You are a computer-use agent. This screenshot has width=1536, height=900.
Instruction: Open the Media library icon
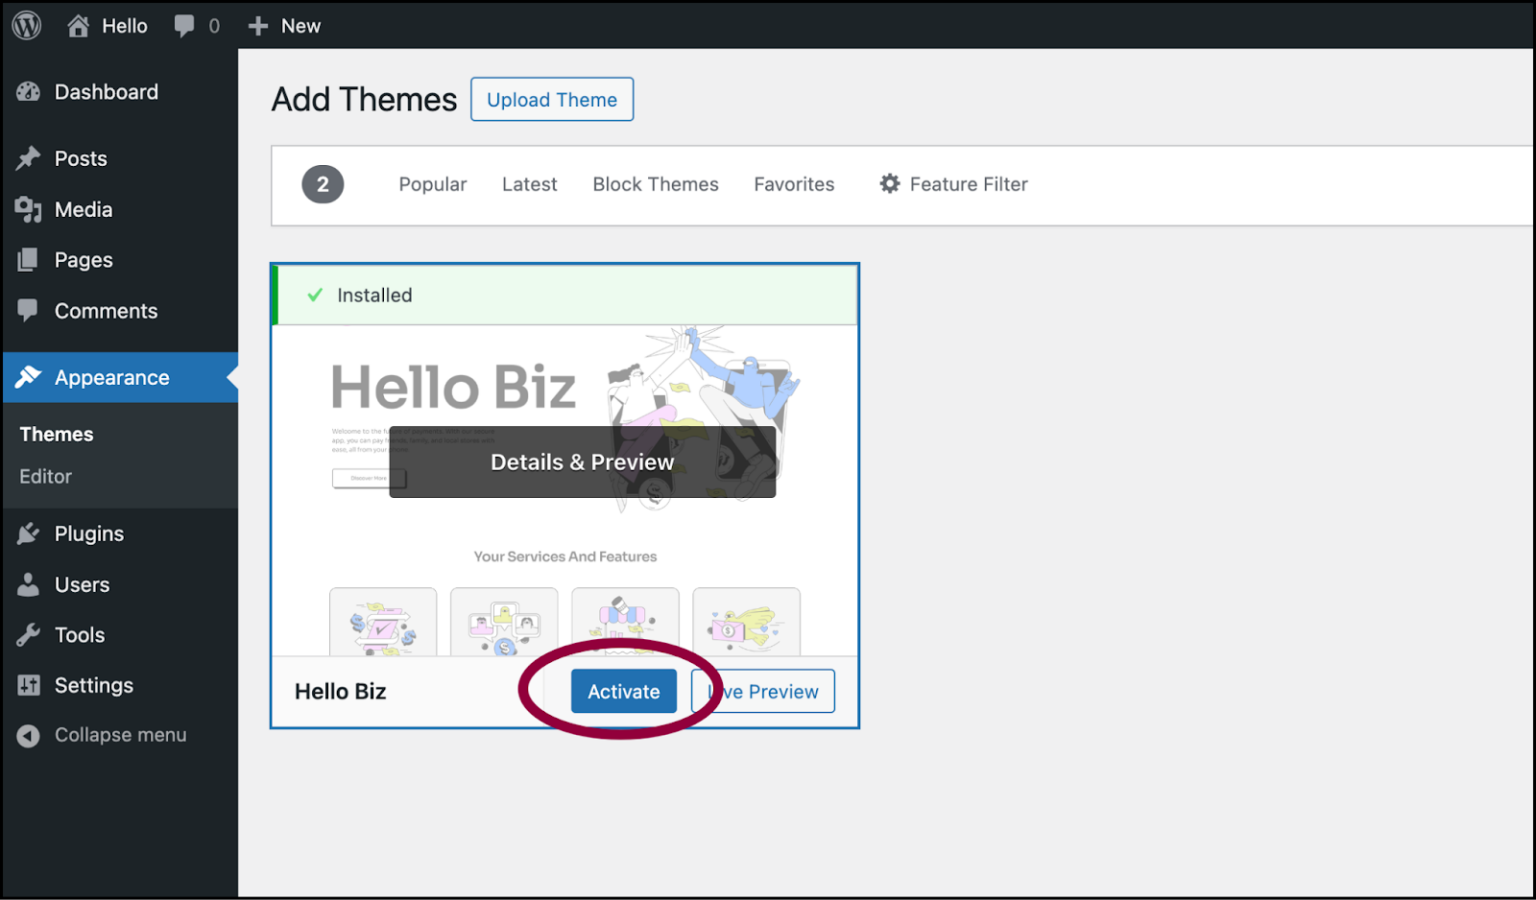coord(29,209)
